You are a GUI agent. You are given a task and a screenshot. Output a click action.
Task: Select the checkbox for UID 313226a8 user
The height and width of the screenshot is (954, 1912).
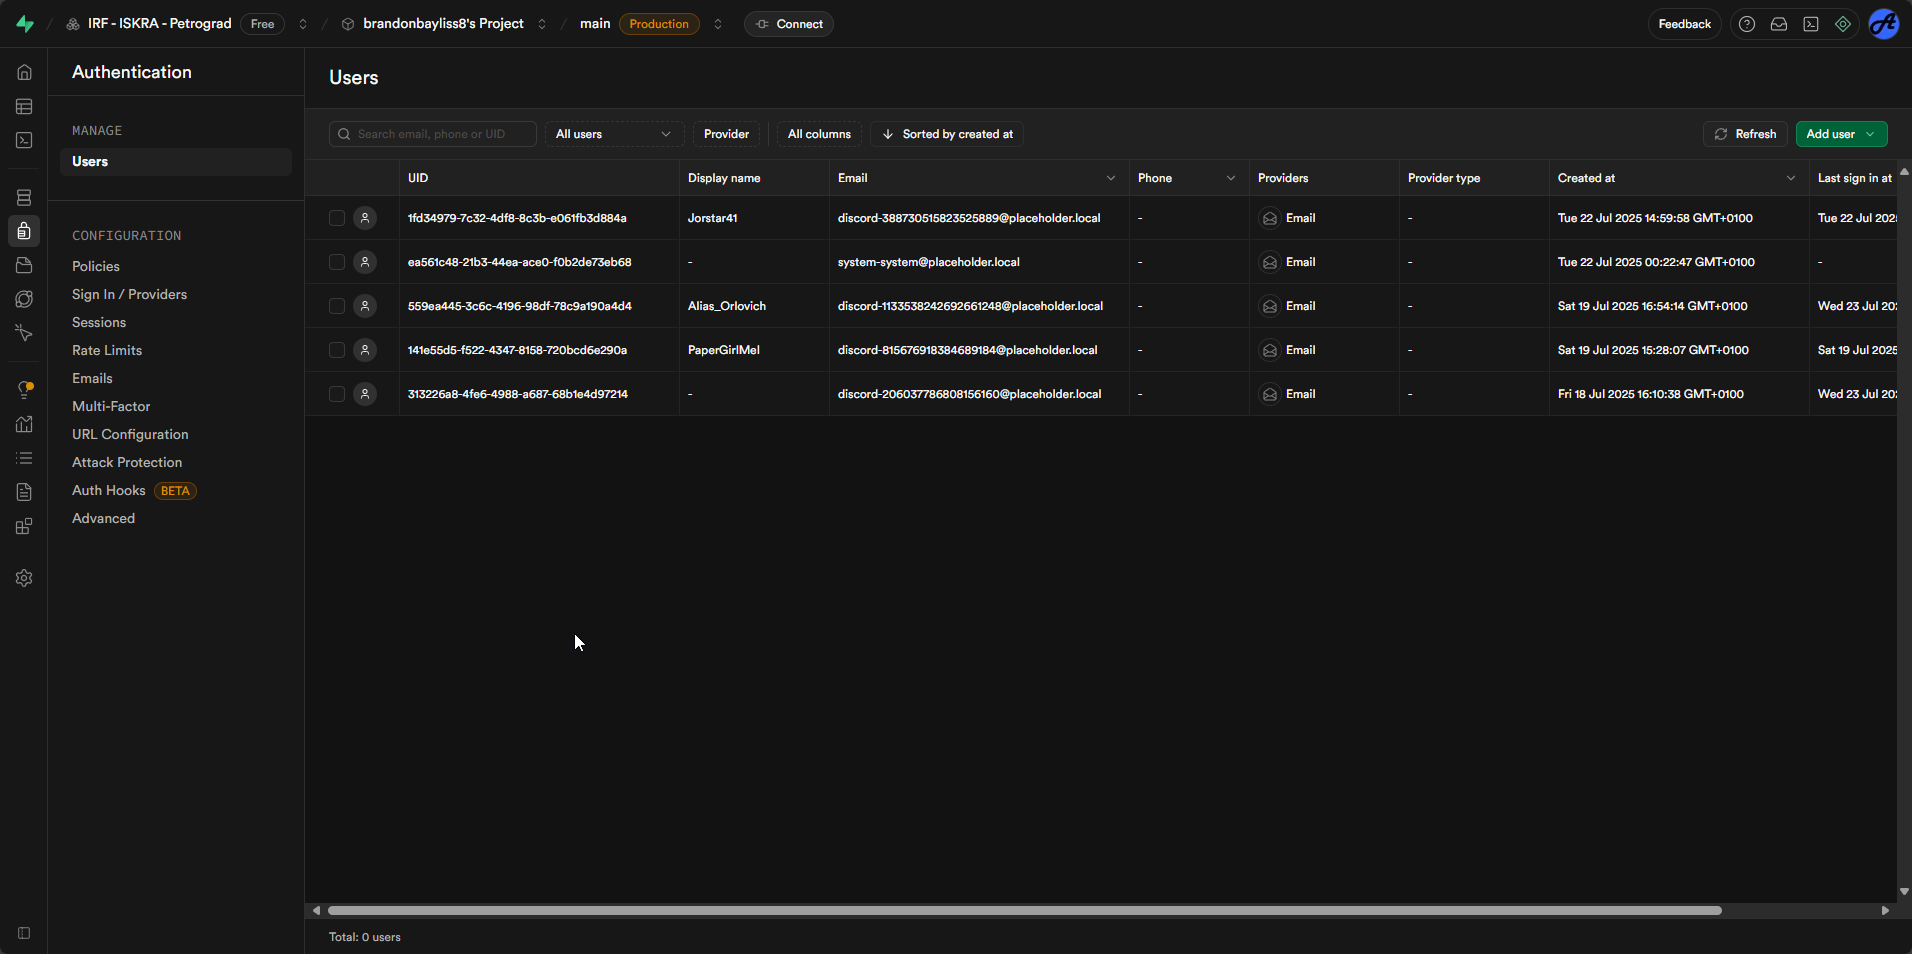point(337,394)
